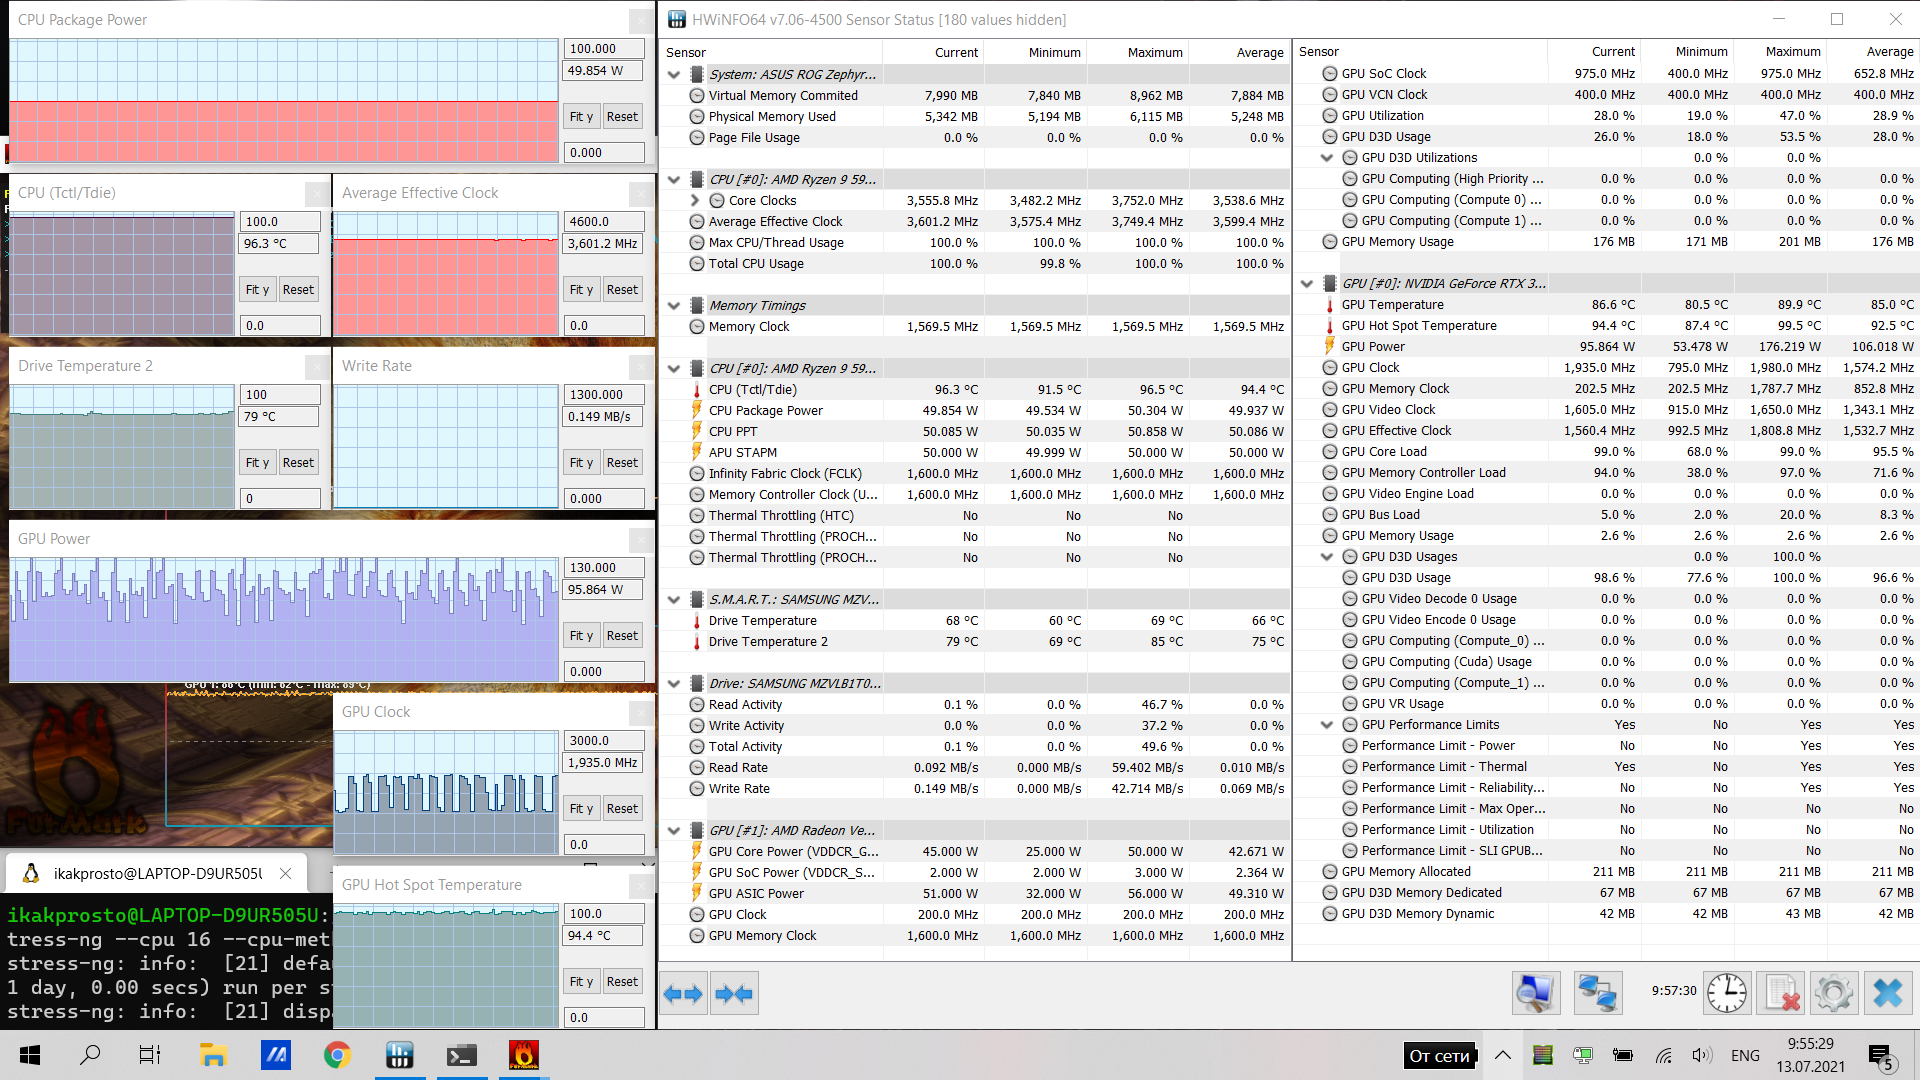Collapse GPU Performance Limits subtree

click(1327, 725)
